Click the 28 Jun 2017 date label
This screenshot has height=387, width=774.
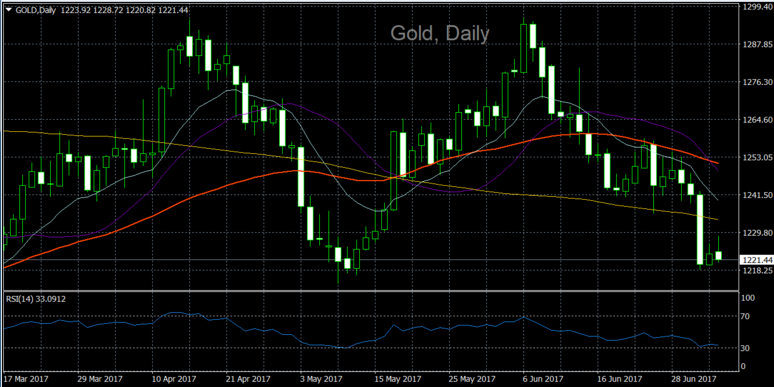click(695, 379)
